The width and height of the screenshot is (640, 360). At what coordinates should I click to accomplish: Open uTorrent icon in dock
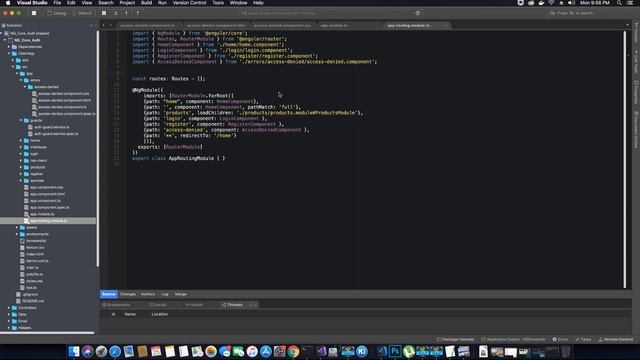click(409, 351)
